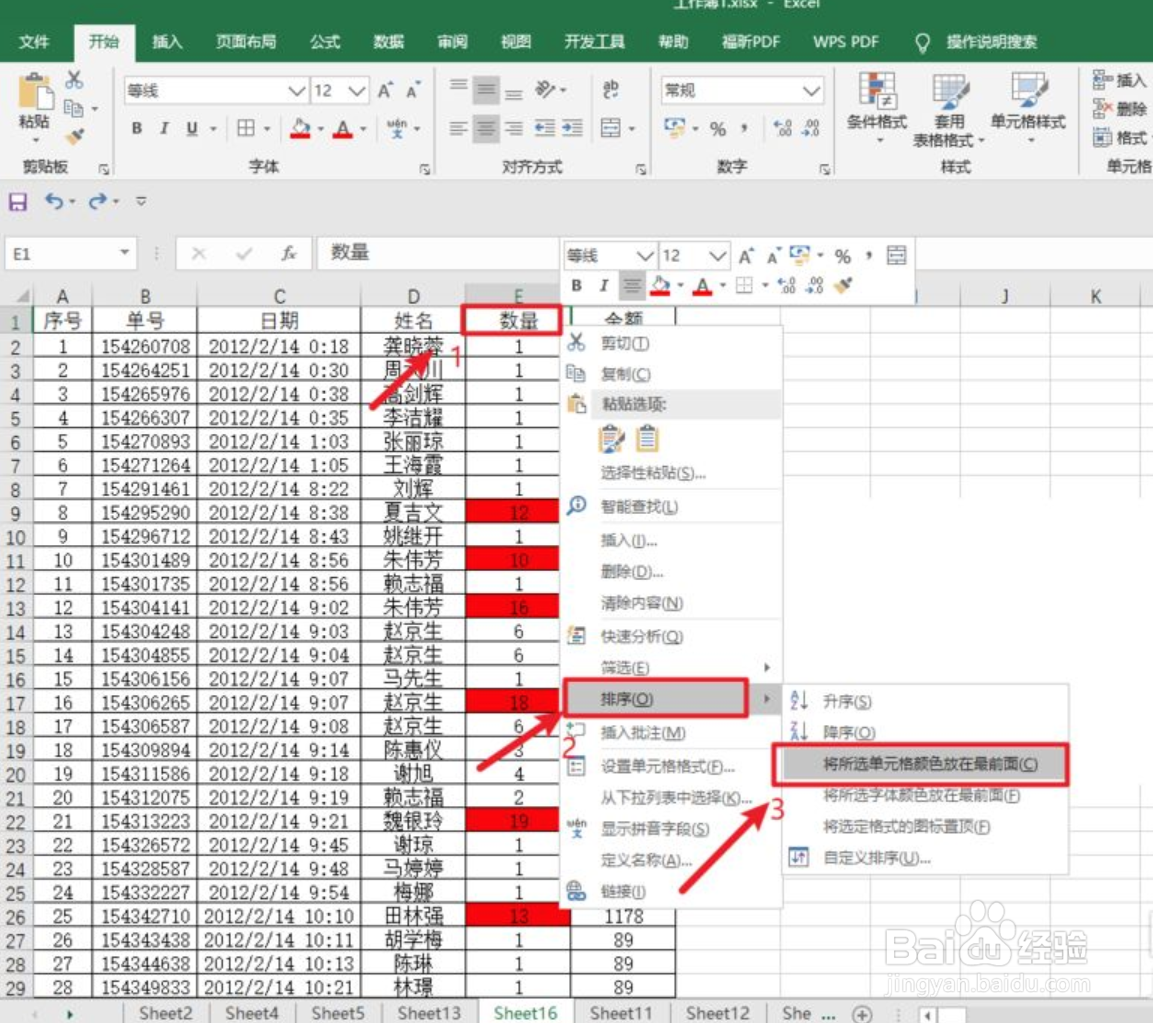Switch to the 公式 ribbon tab

tap(324, 42)
